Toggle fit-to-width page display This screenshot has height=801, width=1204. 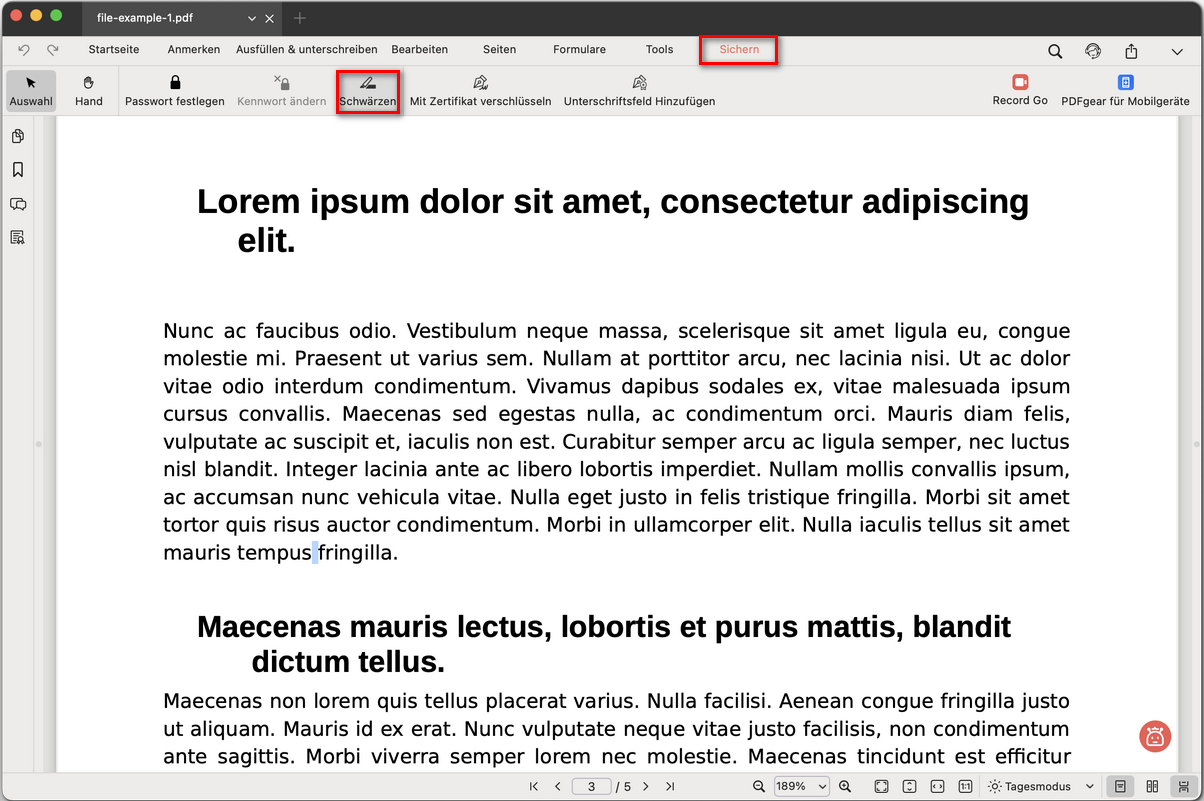[936, 786]
